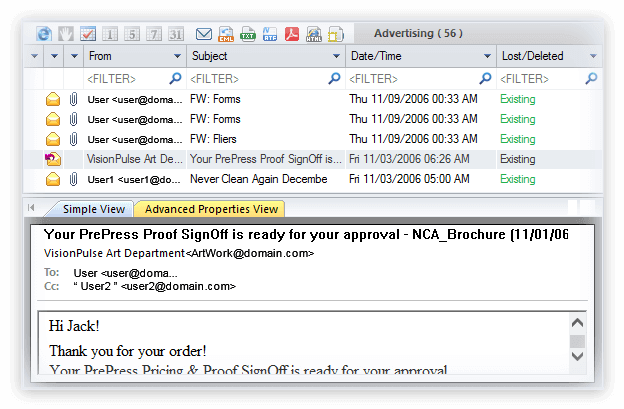Click the calendar checkmark toolbar icon
Screen dimensions: 624x409
coord(87,34)
